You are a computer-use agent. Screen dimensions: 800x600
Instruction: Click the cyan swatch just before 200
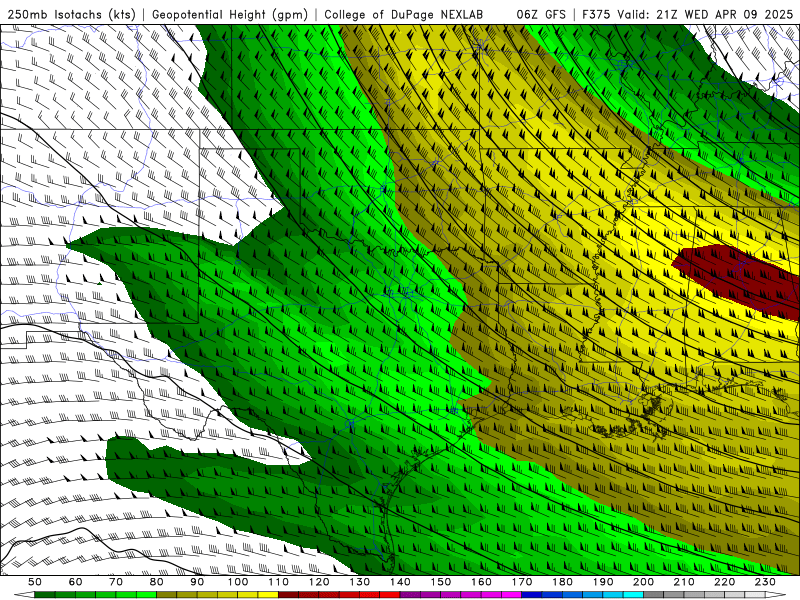pos(633,595)
